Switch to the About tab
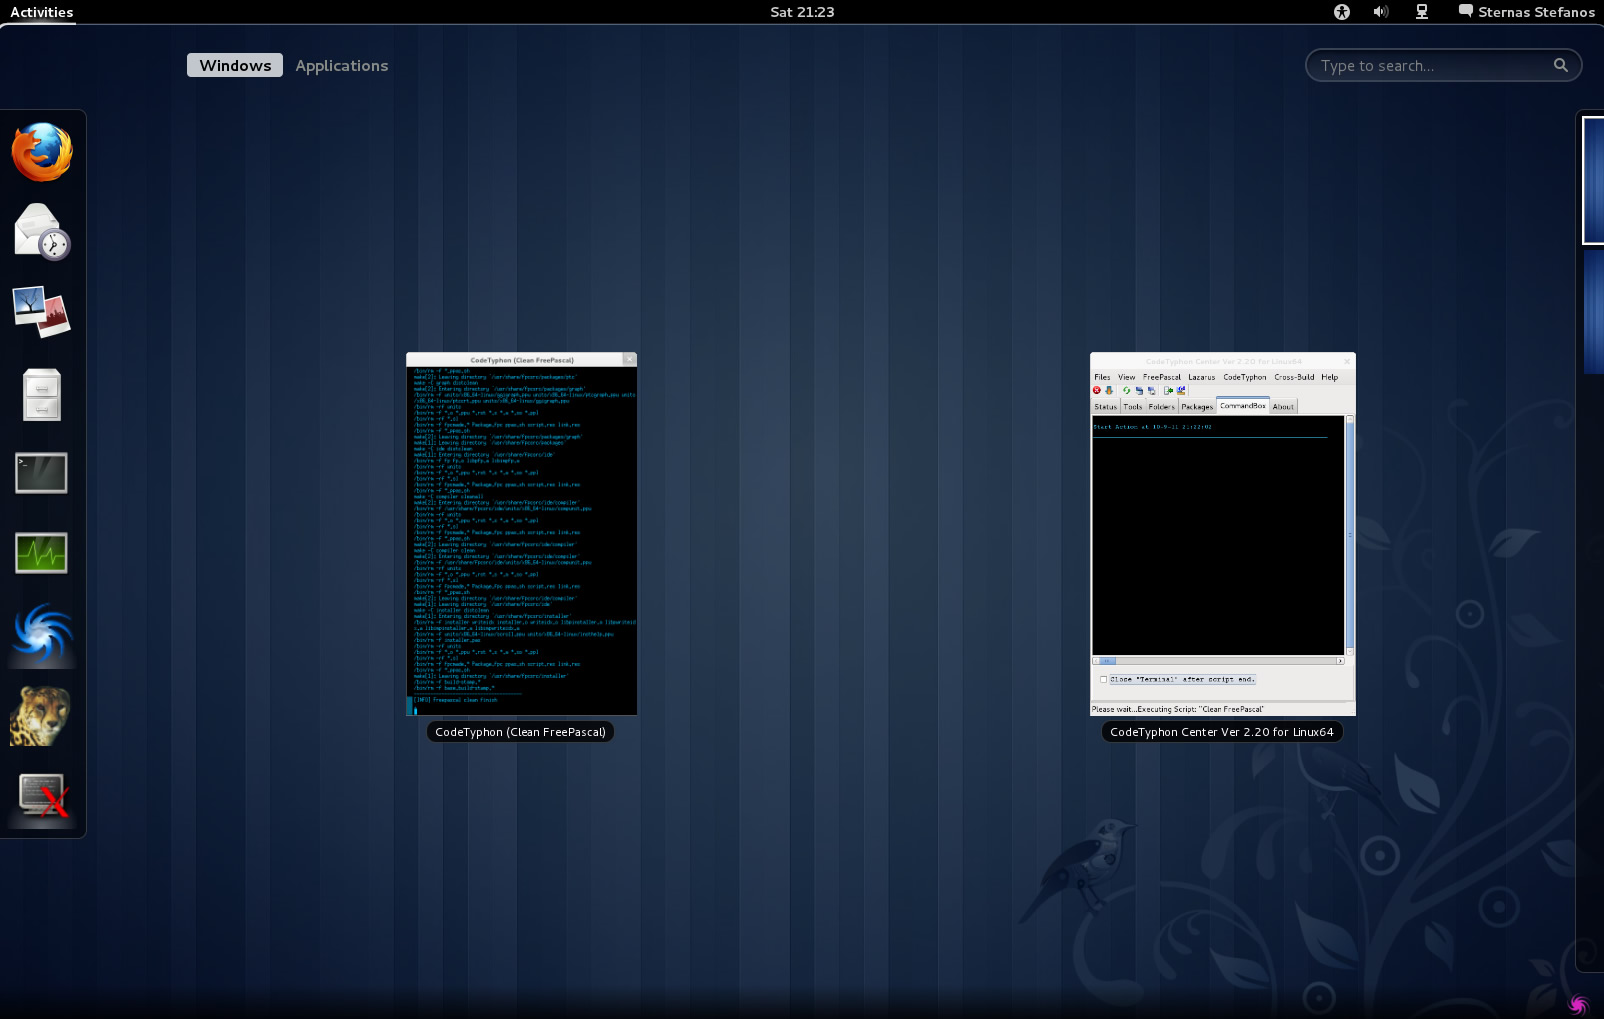 [1283, 406]
